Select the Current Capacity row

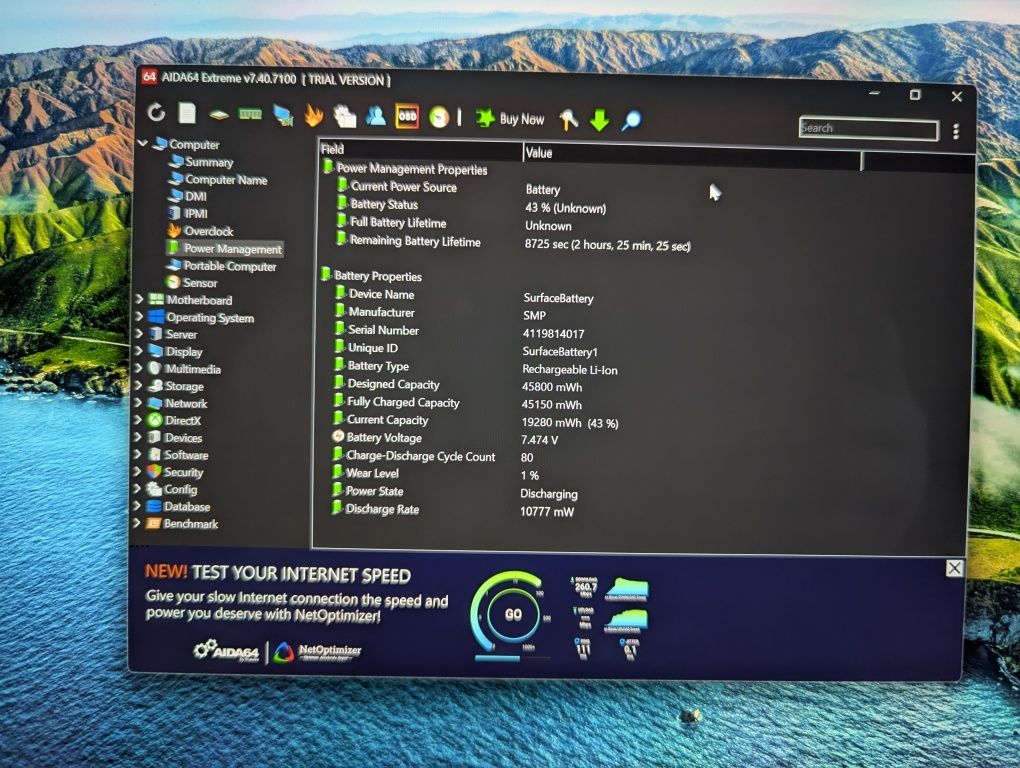point(476,421)
